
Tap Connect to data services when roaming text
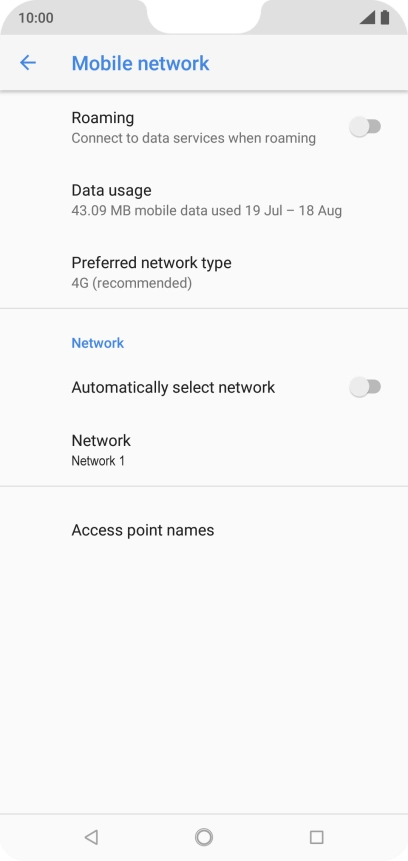click(x=193, y=138)
